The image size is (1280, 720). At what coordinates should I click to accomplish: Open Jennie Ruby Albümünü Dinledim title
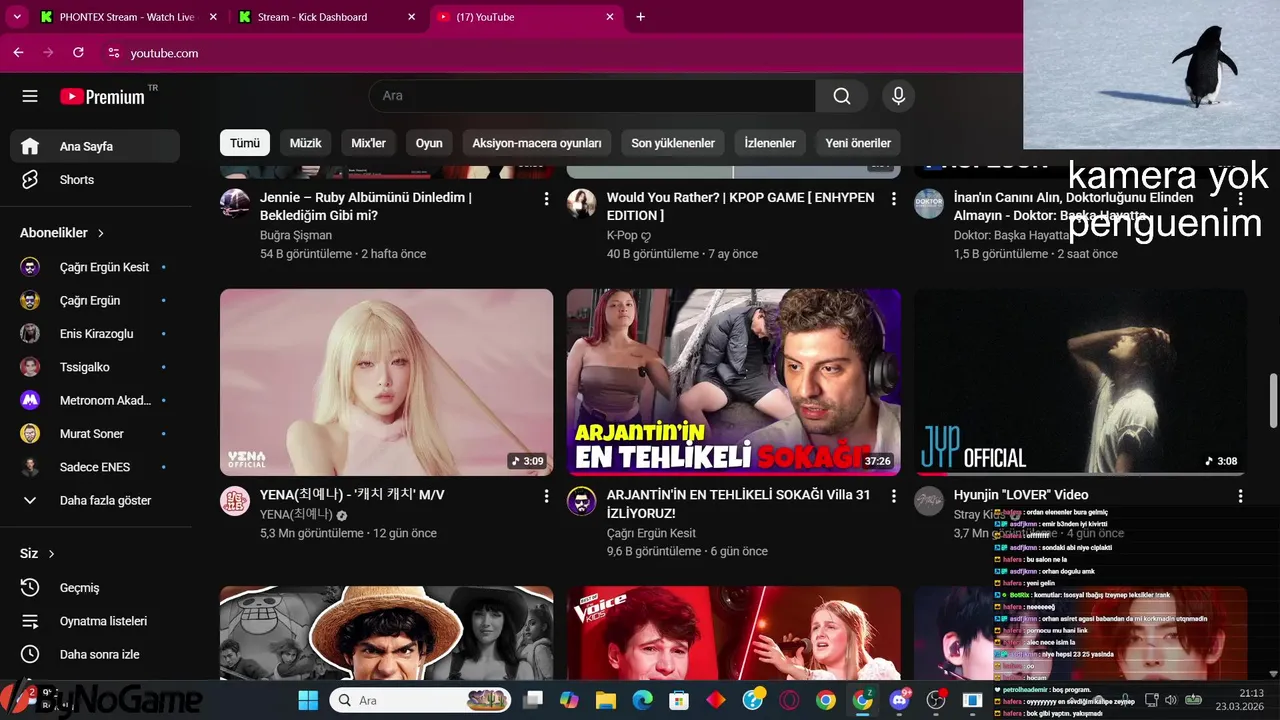(366, 207)
